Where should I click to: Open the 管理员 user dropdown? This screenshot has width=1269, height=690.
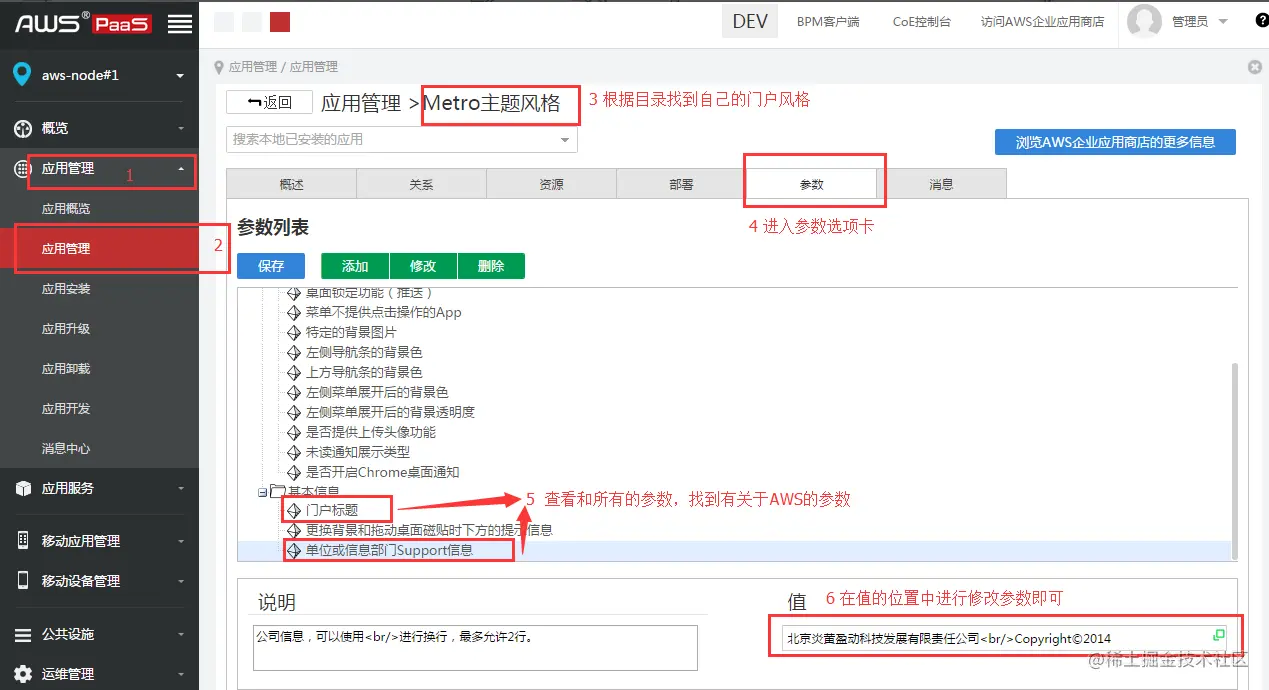(1223, 22)
